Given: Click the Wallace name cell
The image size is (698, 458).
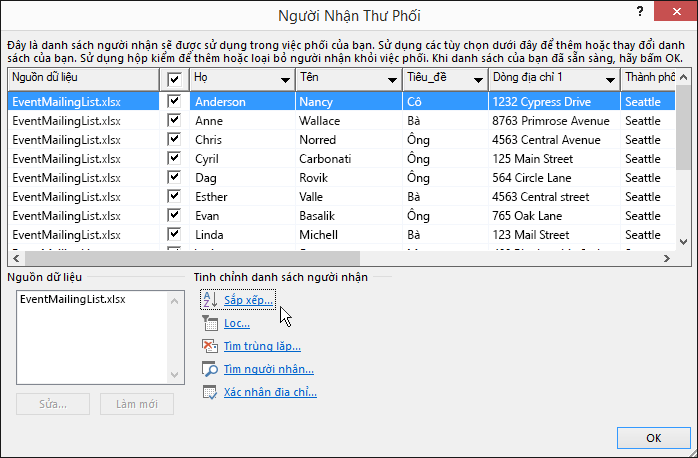Looking at the screenshot, I should [349, 121].
